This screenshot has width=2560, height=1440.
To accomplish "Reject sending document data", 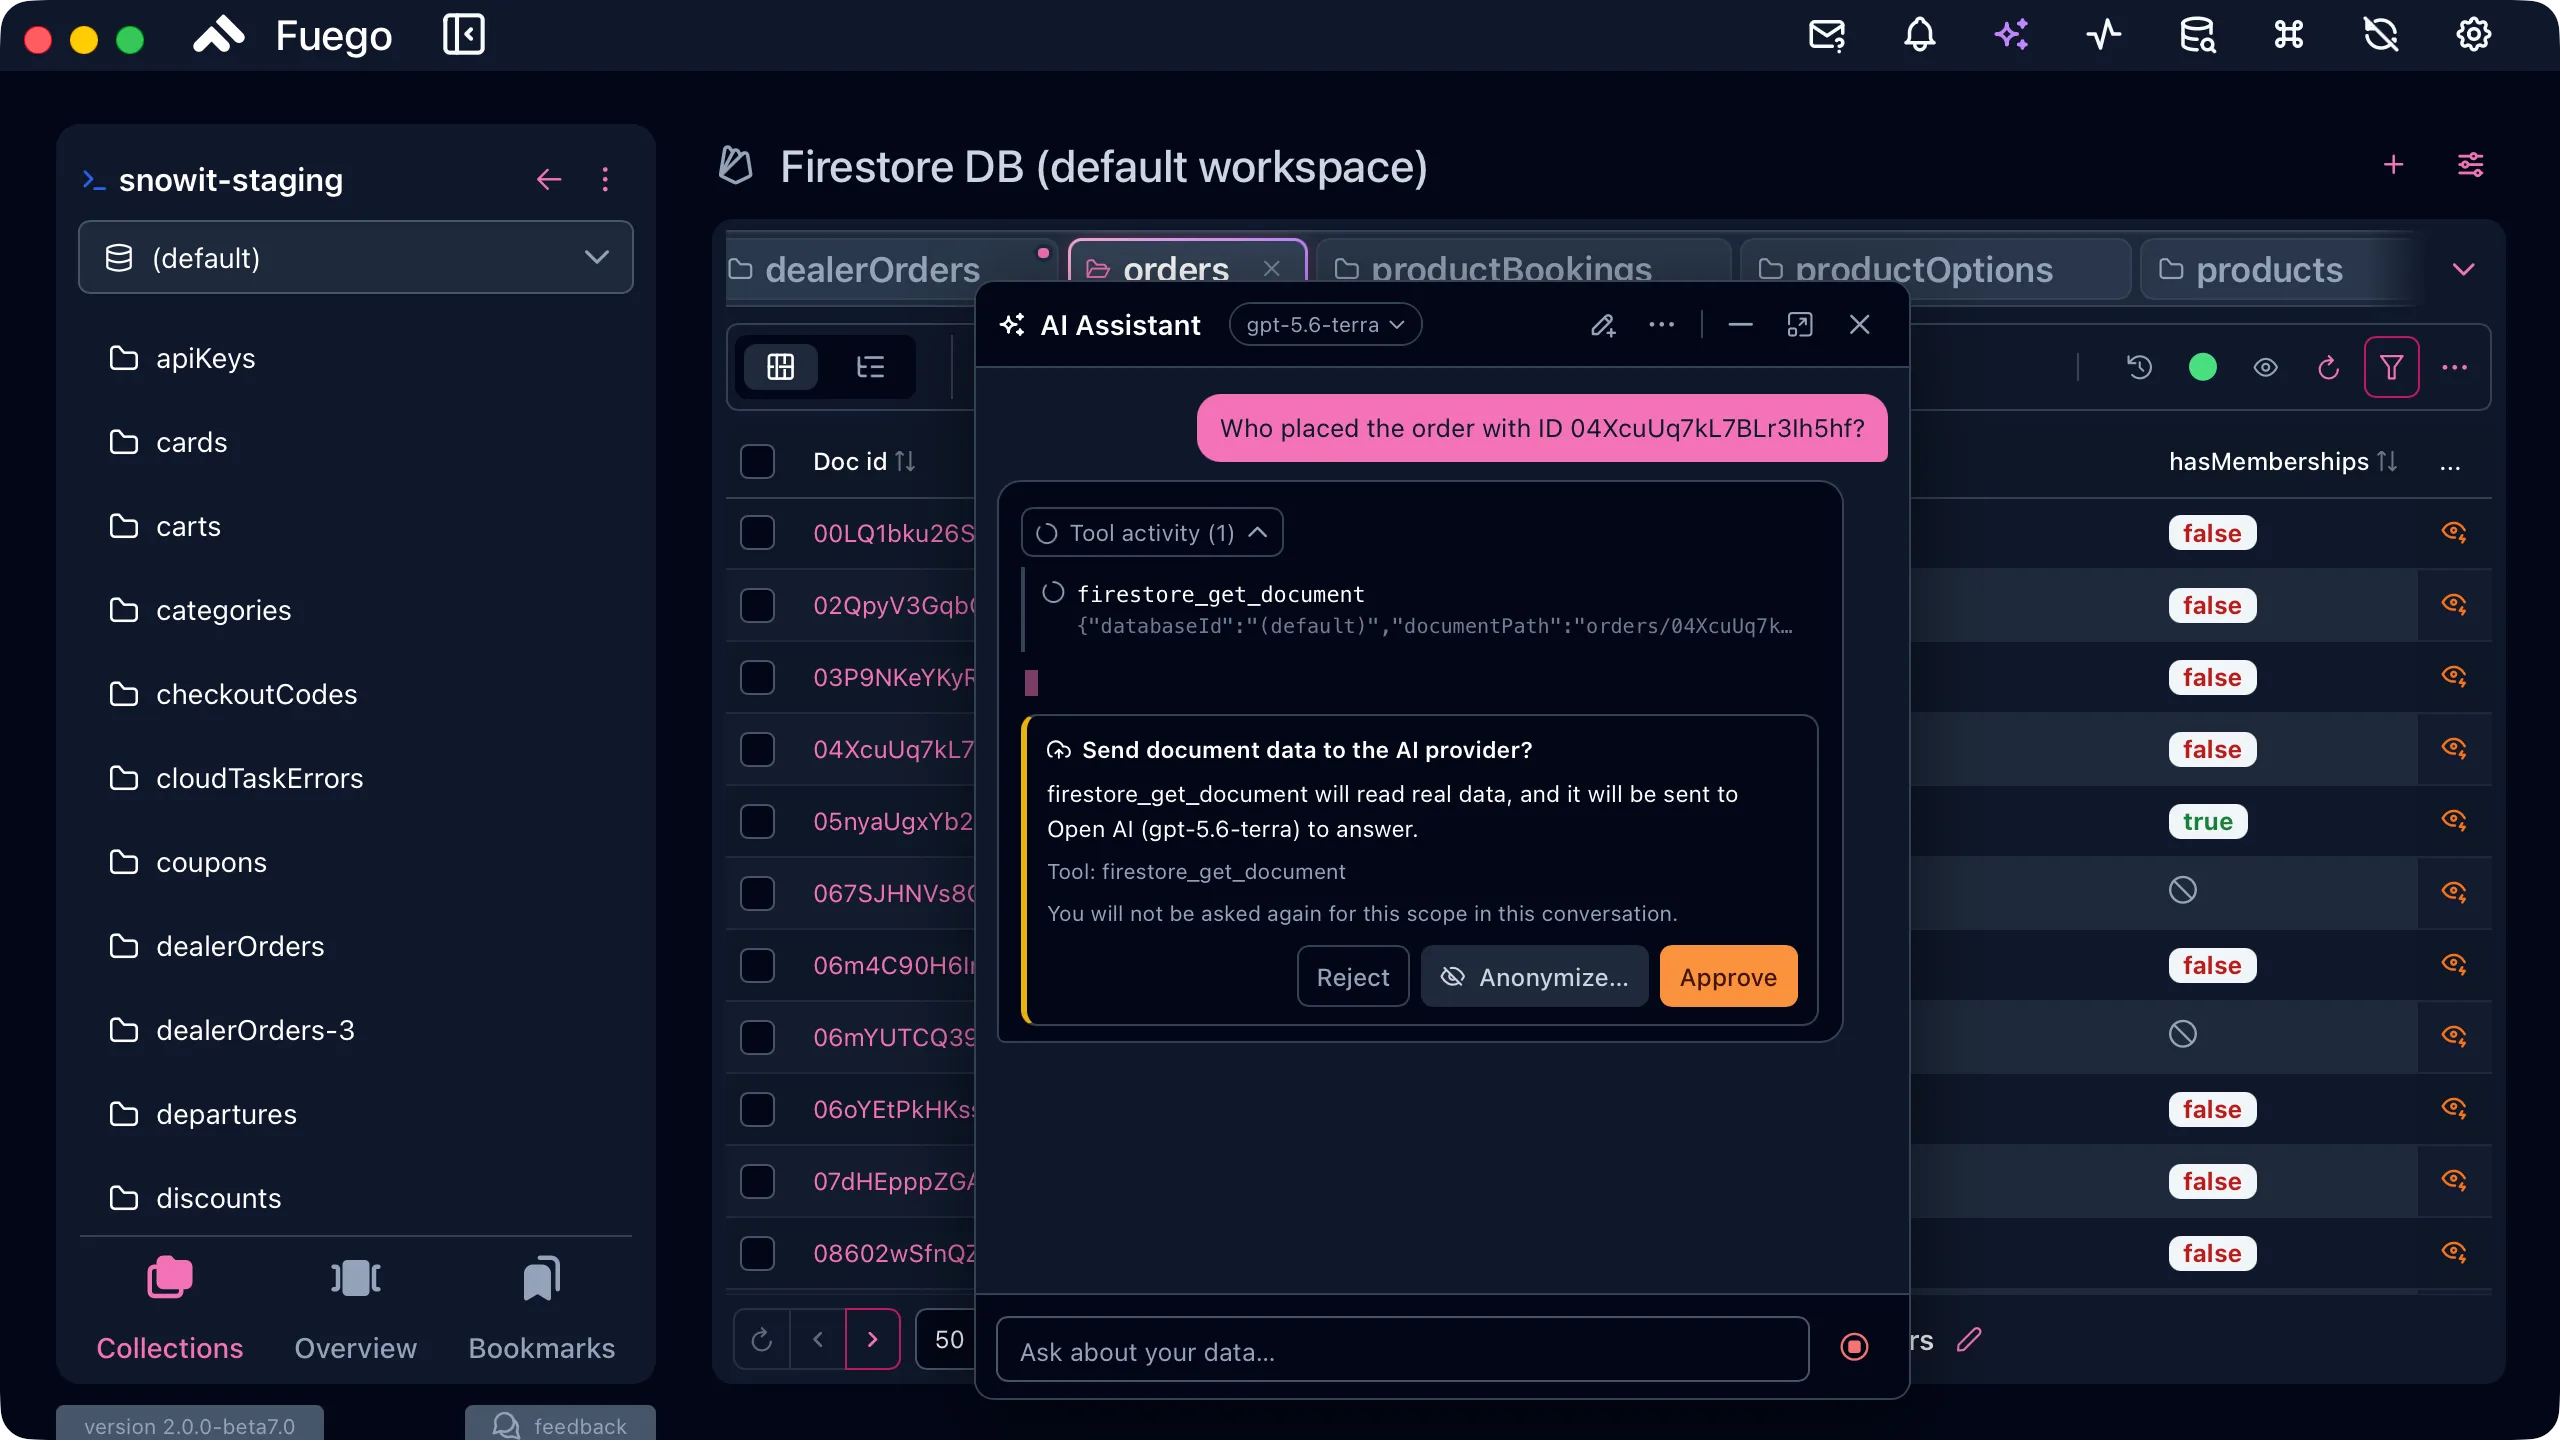I will 1353,977.
